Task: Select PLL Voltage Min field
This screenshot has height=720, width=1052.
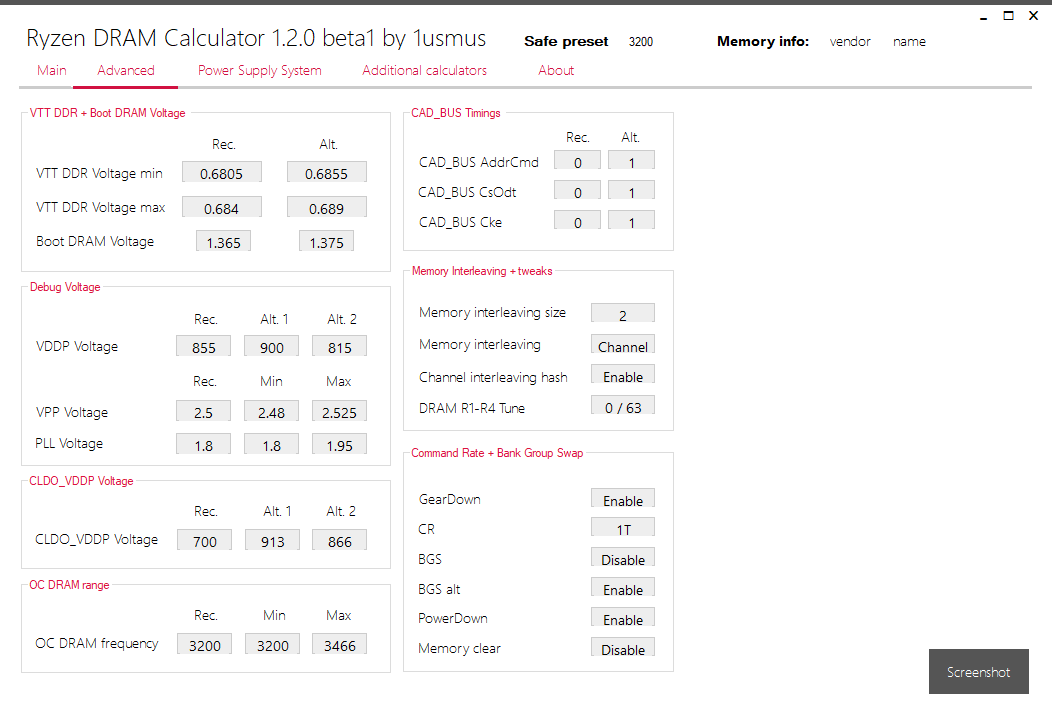Action: [272, 444]
